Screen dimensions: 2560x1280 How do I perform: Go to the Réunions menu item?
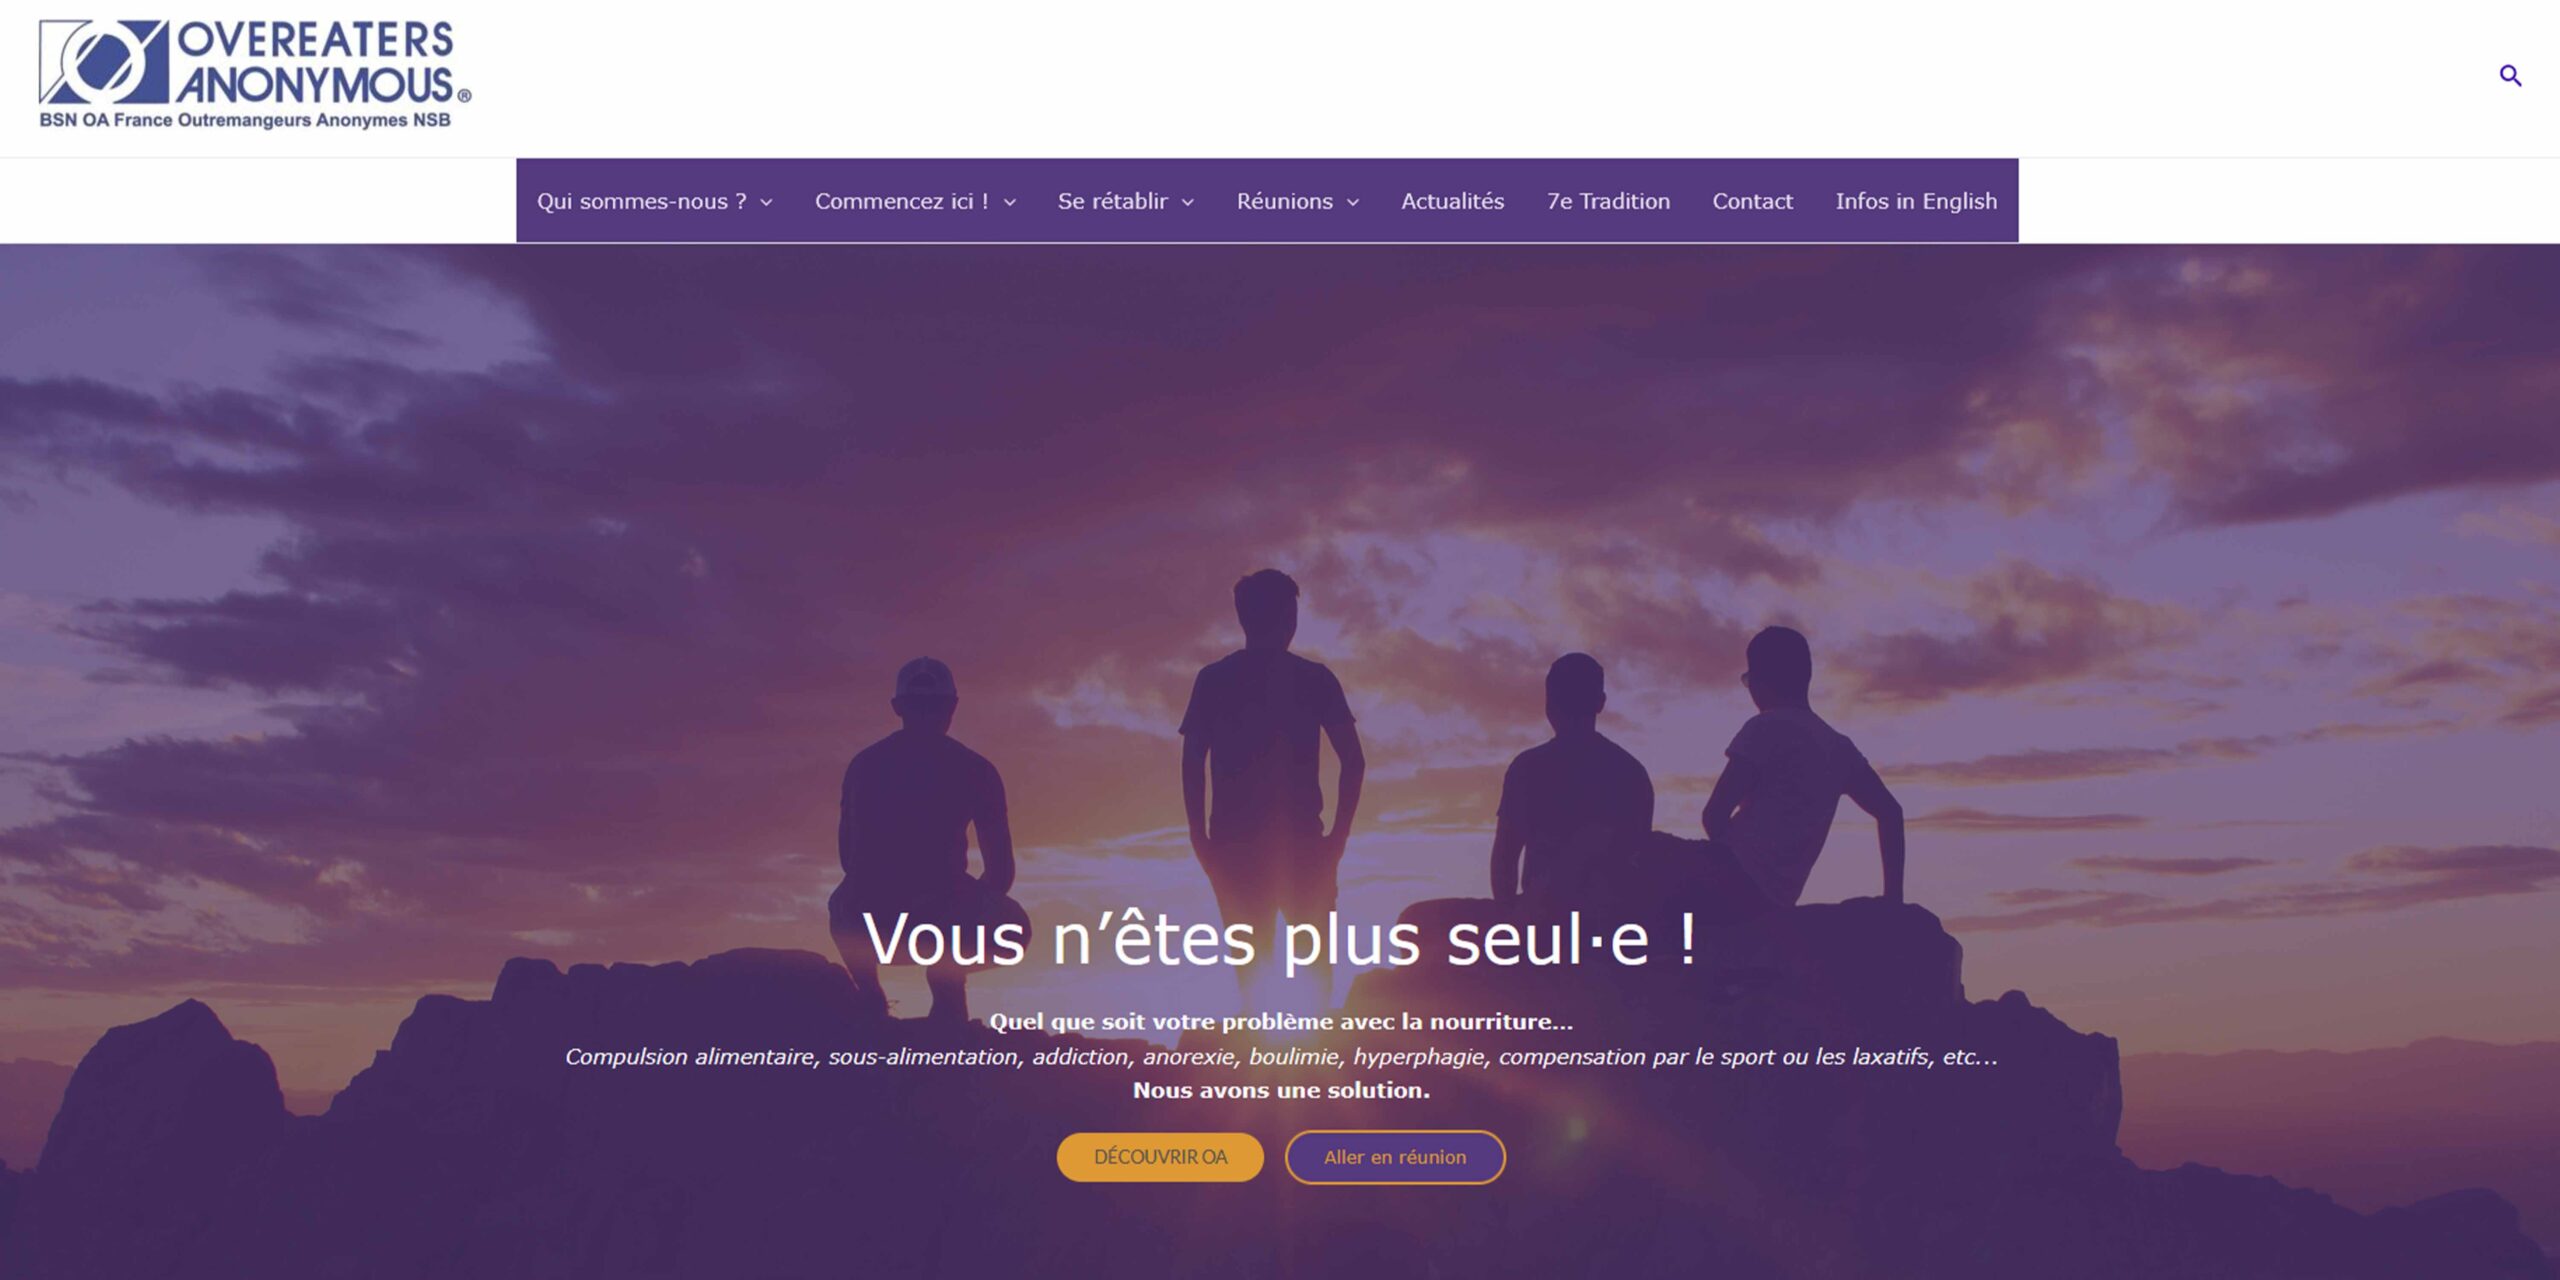click(x=1284, y=201)
